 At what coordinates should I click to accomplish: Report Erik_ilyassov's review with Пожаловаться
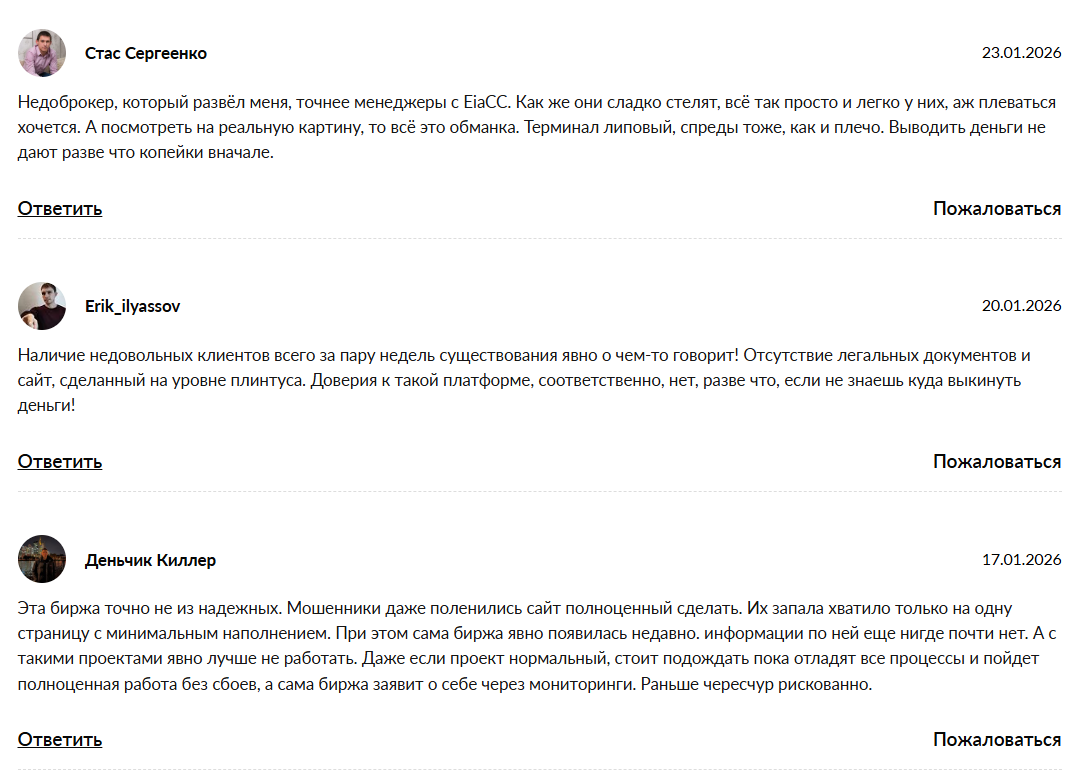(997, 461)
